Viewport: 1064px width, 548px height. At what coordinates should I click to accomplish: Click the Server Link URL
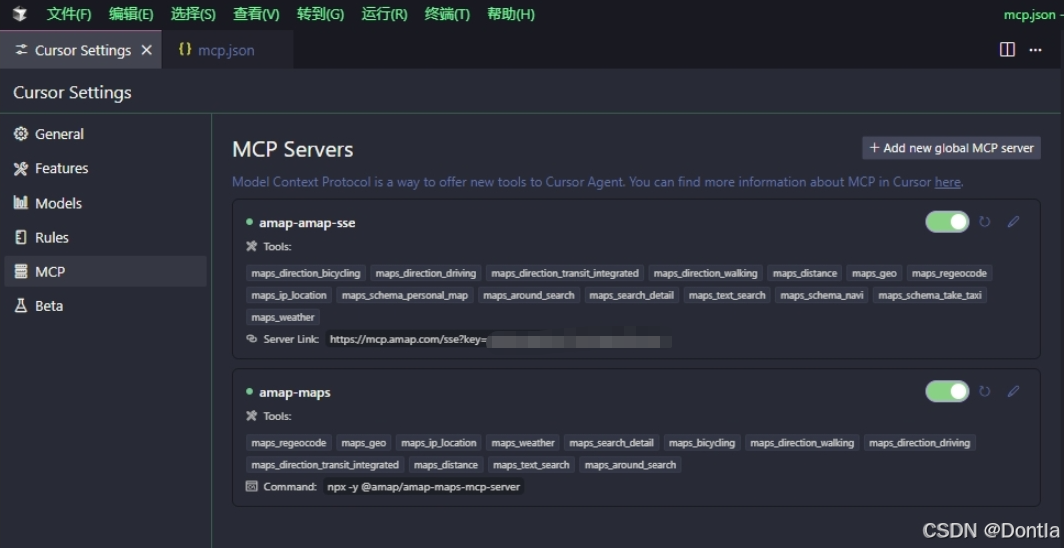[499, 339]
